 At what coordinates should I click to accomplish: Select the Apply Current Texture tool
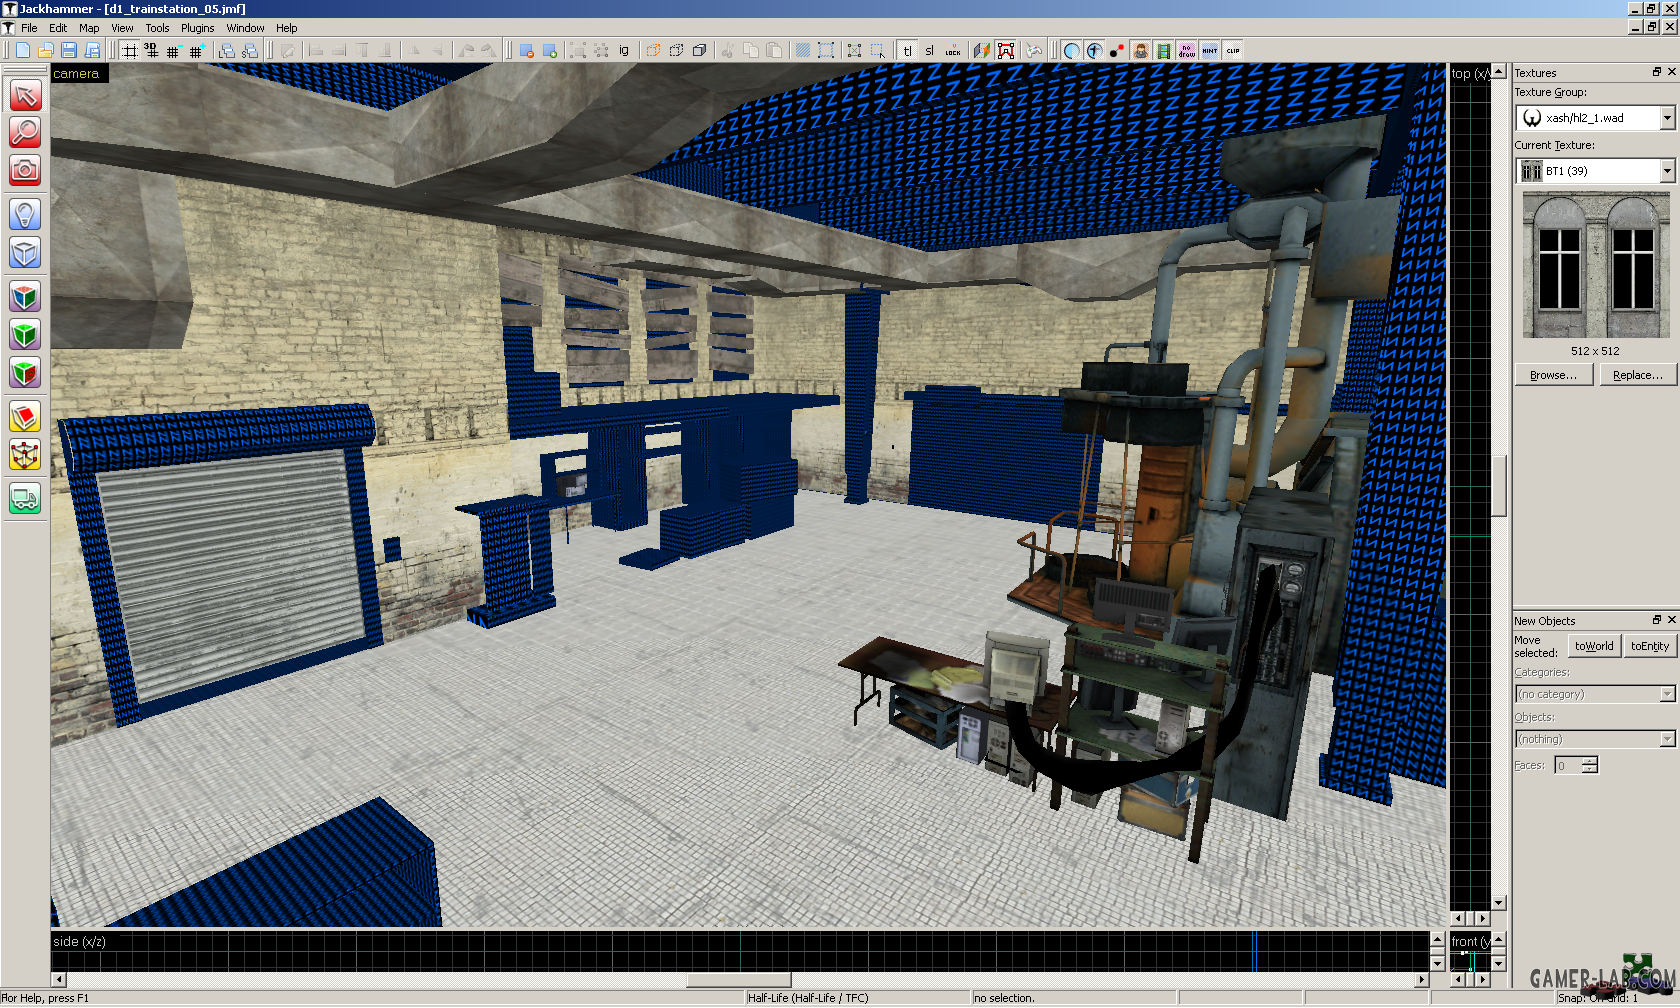pyautogui.click(x=25, y=335)
